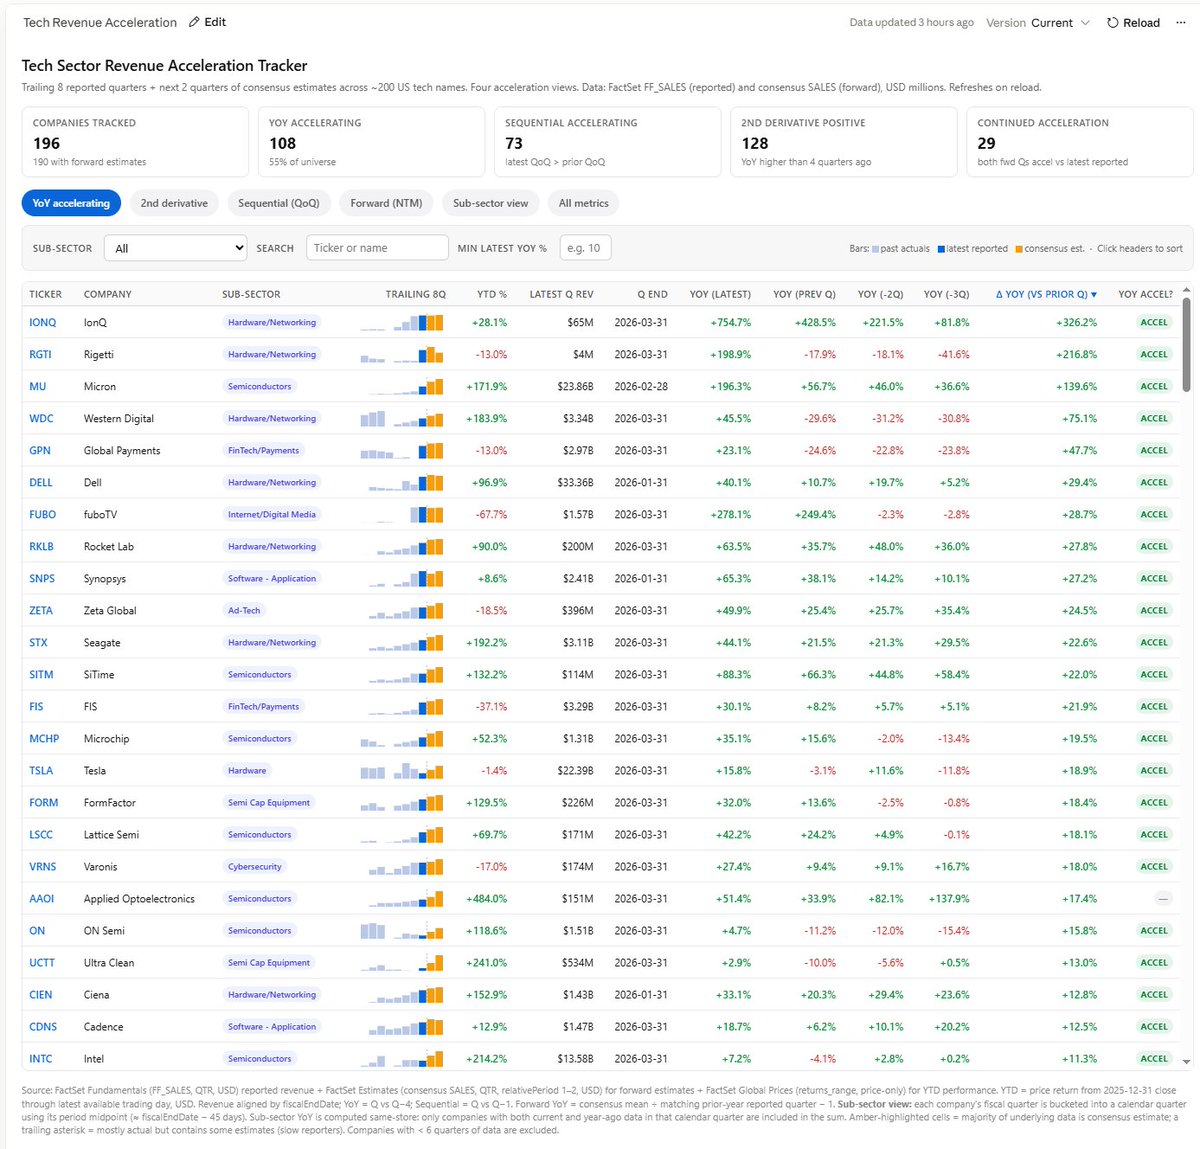
Task: Click the past actuals legend swatch
Action: [x=876, y=249]
